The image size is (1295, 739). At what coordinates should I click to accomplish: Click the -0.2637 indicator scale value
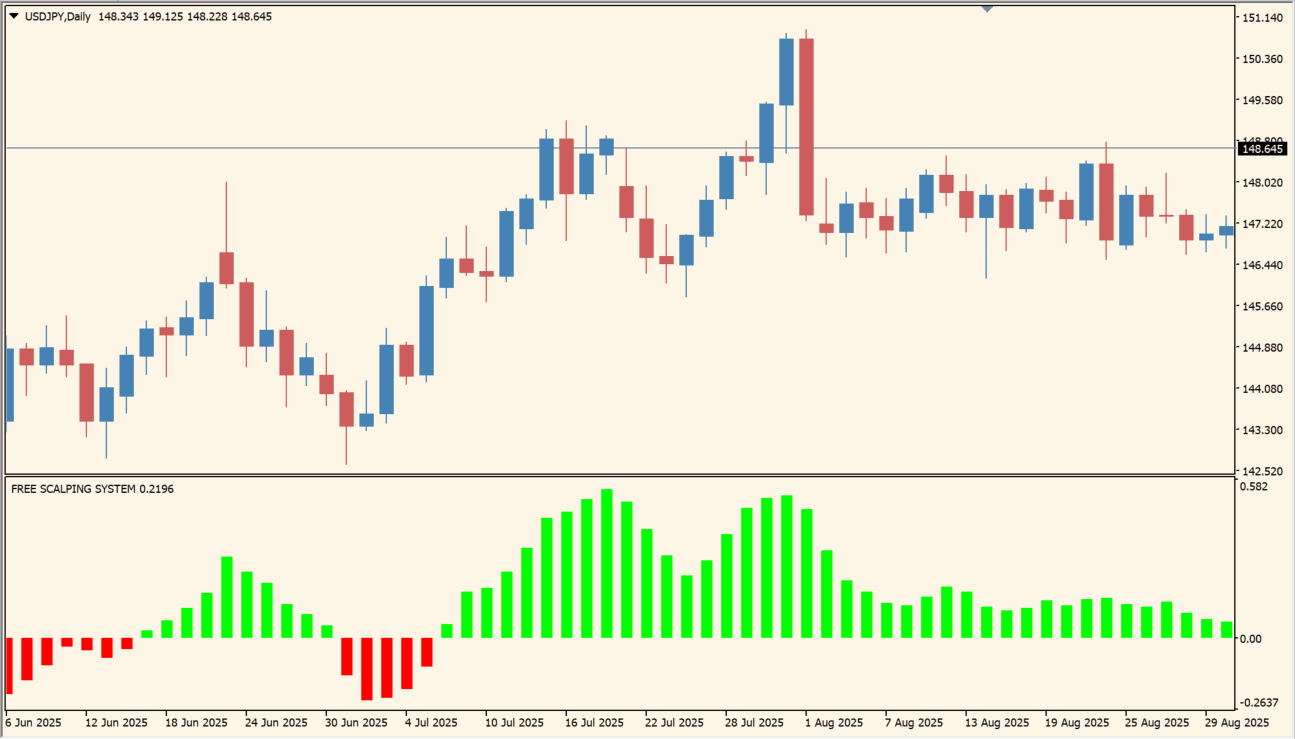(x=1259, y=702)
